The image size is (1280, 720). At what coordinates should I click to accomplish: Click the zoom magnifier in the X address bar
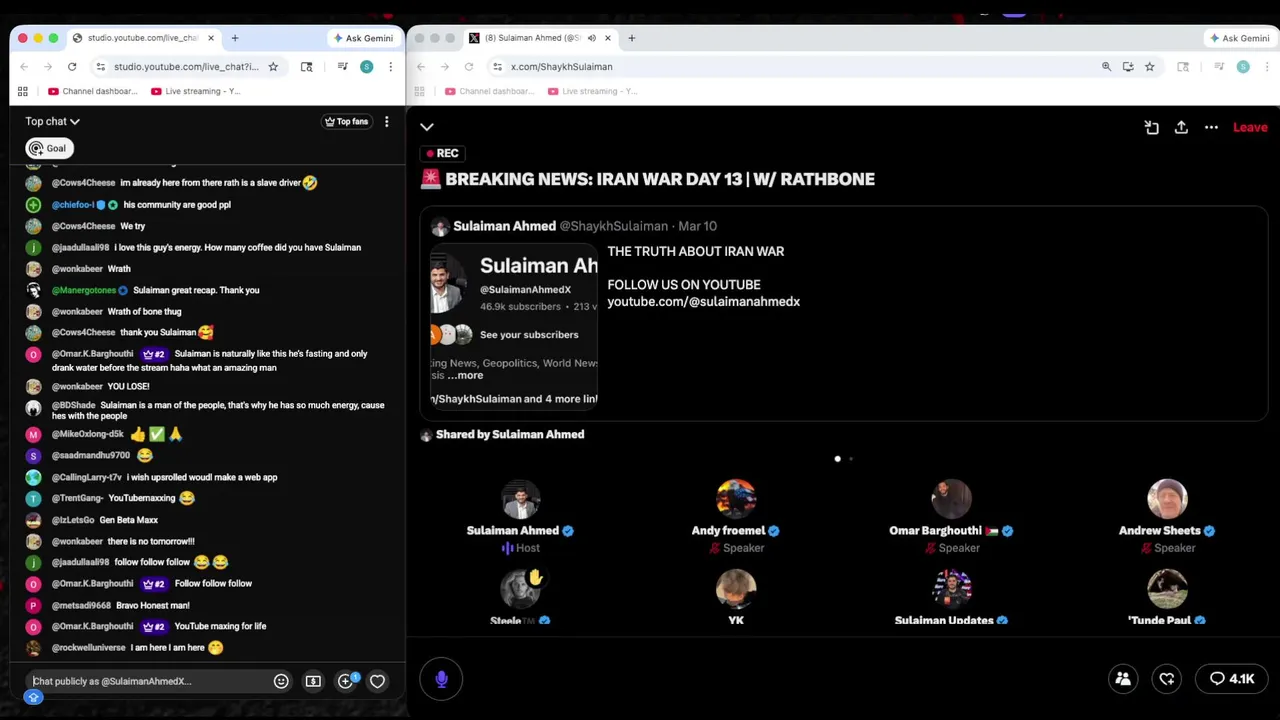click(1106, 67)
